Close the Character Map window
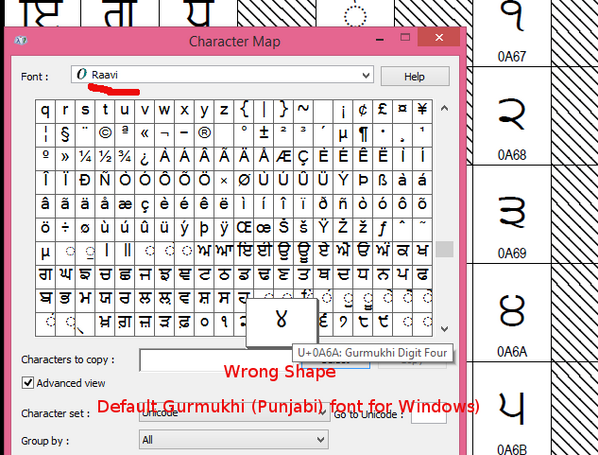 [439, 37]
